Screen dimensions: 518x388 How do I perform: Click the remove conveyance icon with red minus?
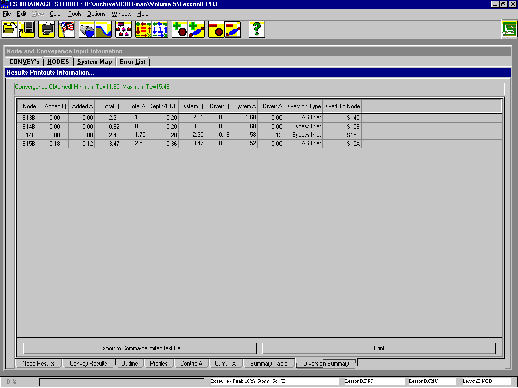point(233,29)
